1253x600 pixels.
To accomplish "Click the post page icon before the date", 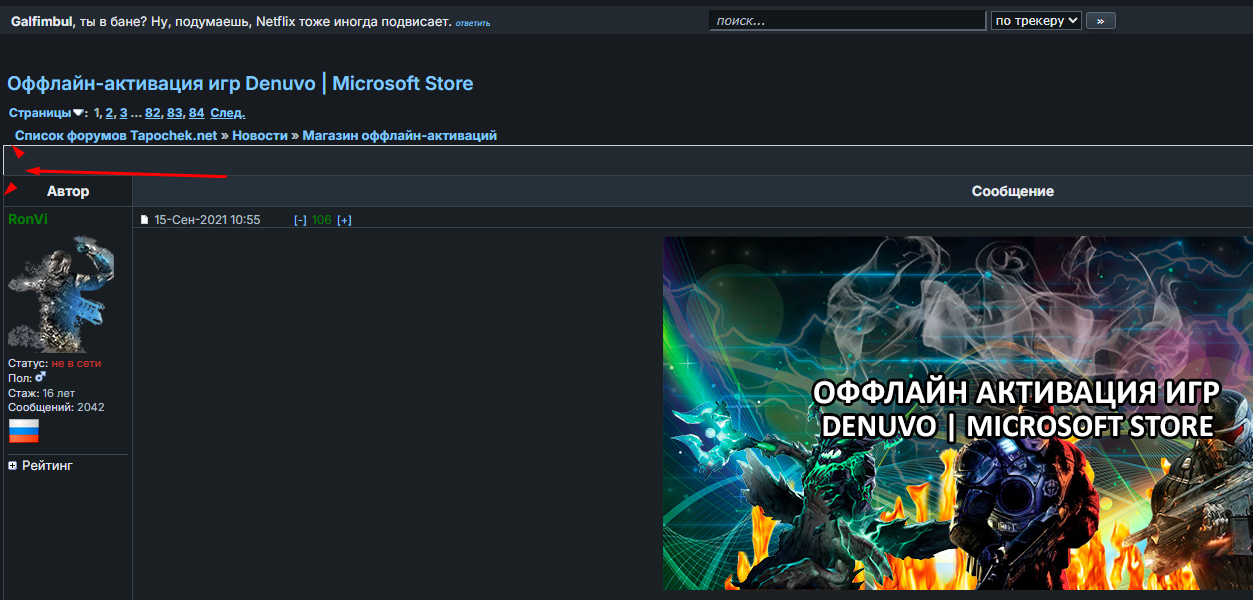I will pyautogui.click(x=144, y=220).
